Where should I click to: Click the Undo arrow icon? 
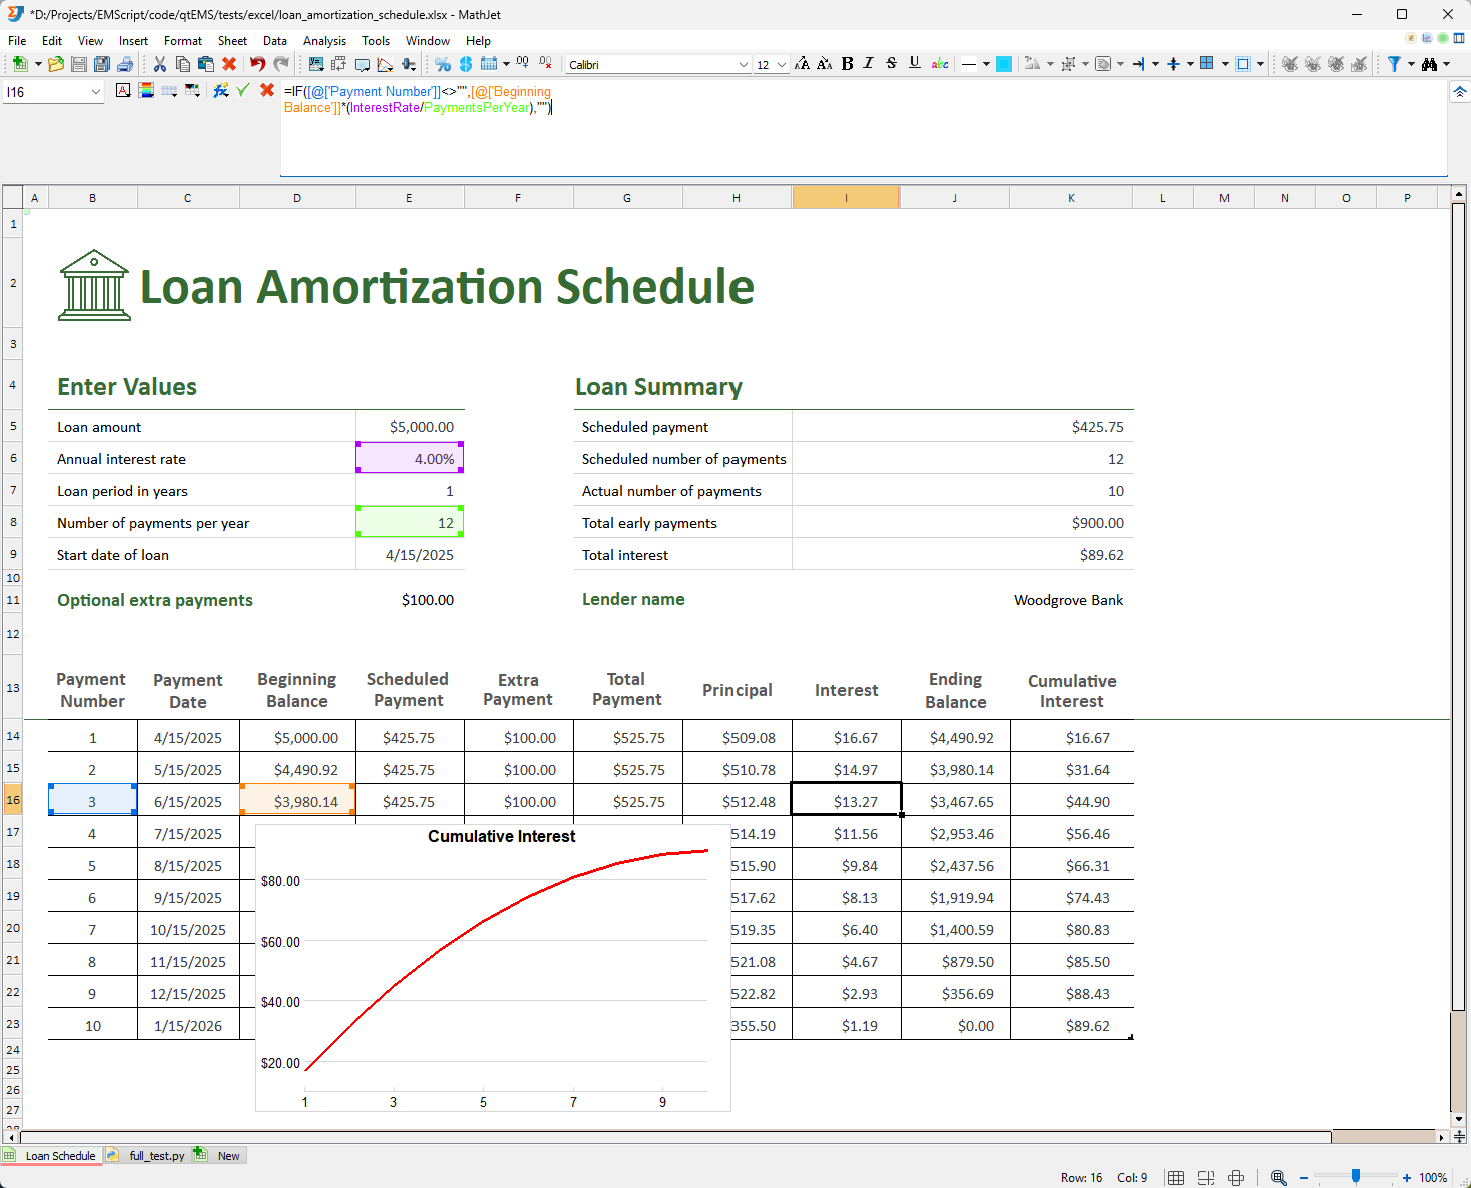[257, 64]
